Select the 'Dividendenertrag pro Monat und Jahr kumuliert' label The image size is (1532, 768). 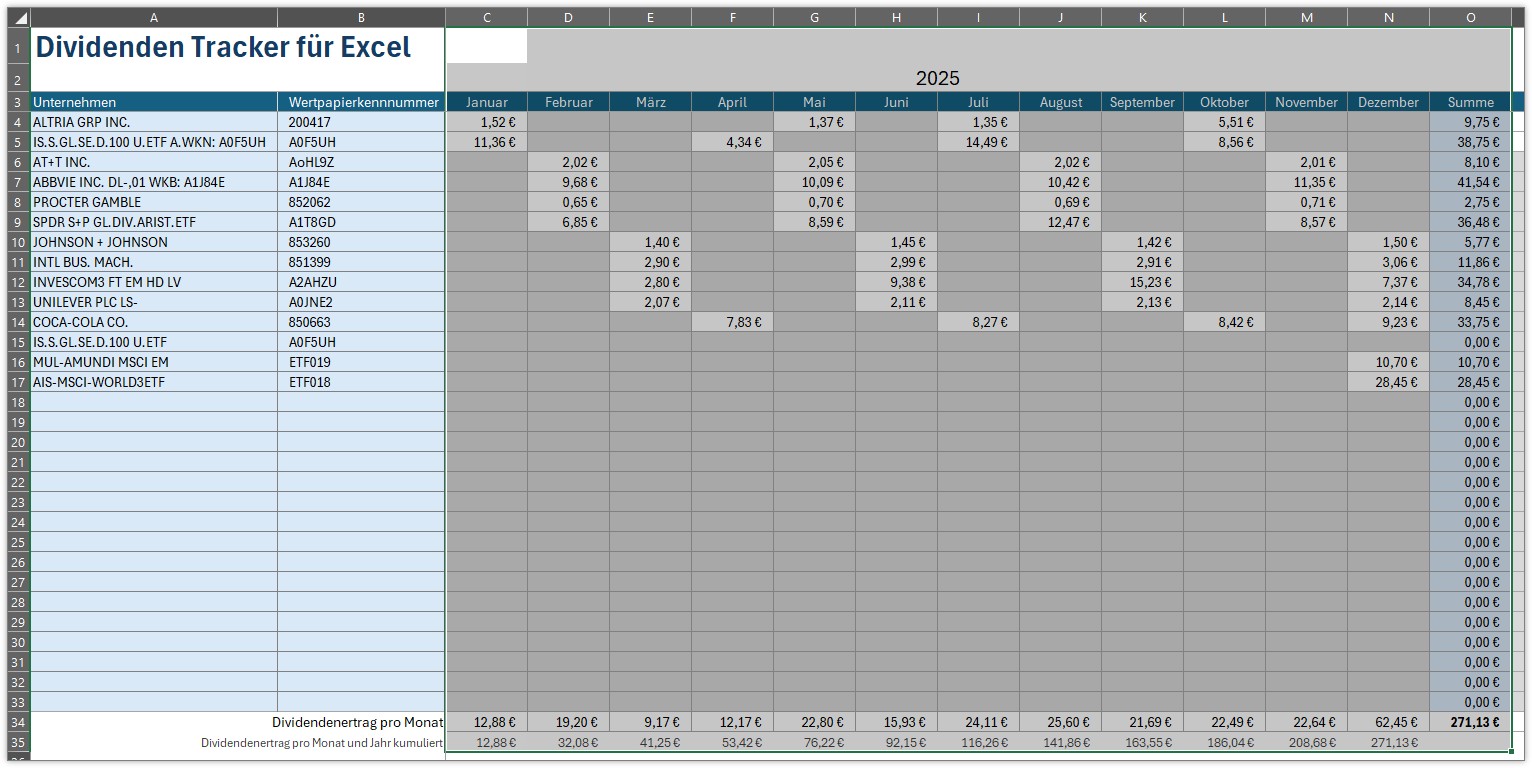[321, 743]
